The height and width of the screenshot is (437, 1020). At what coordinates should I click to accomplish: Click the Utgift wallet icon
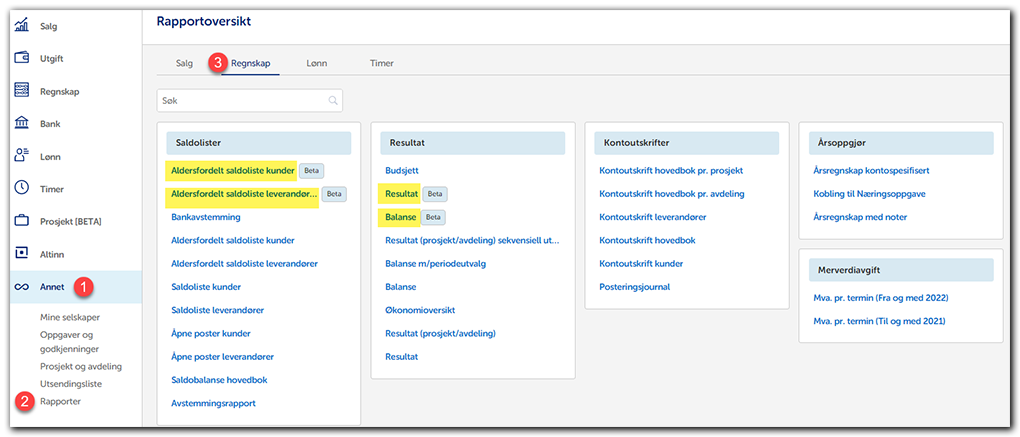pyautogui.click(x=21, y=58)
